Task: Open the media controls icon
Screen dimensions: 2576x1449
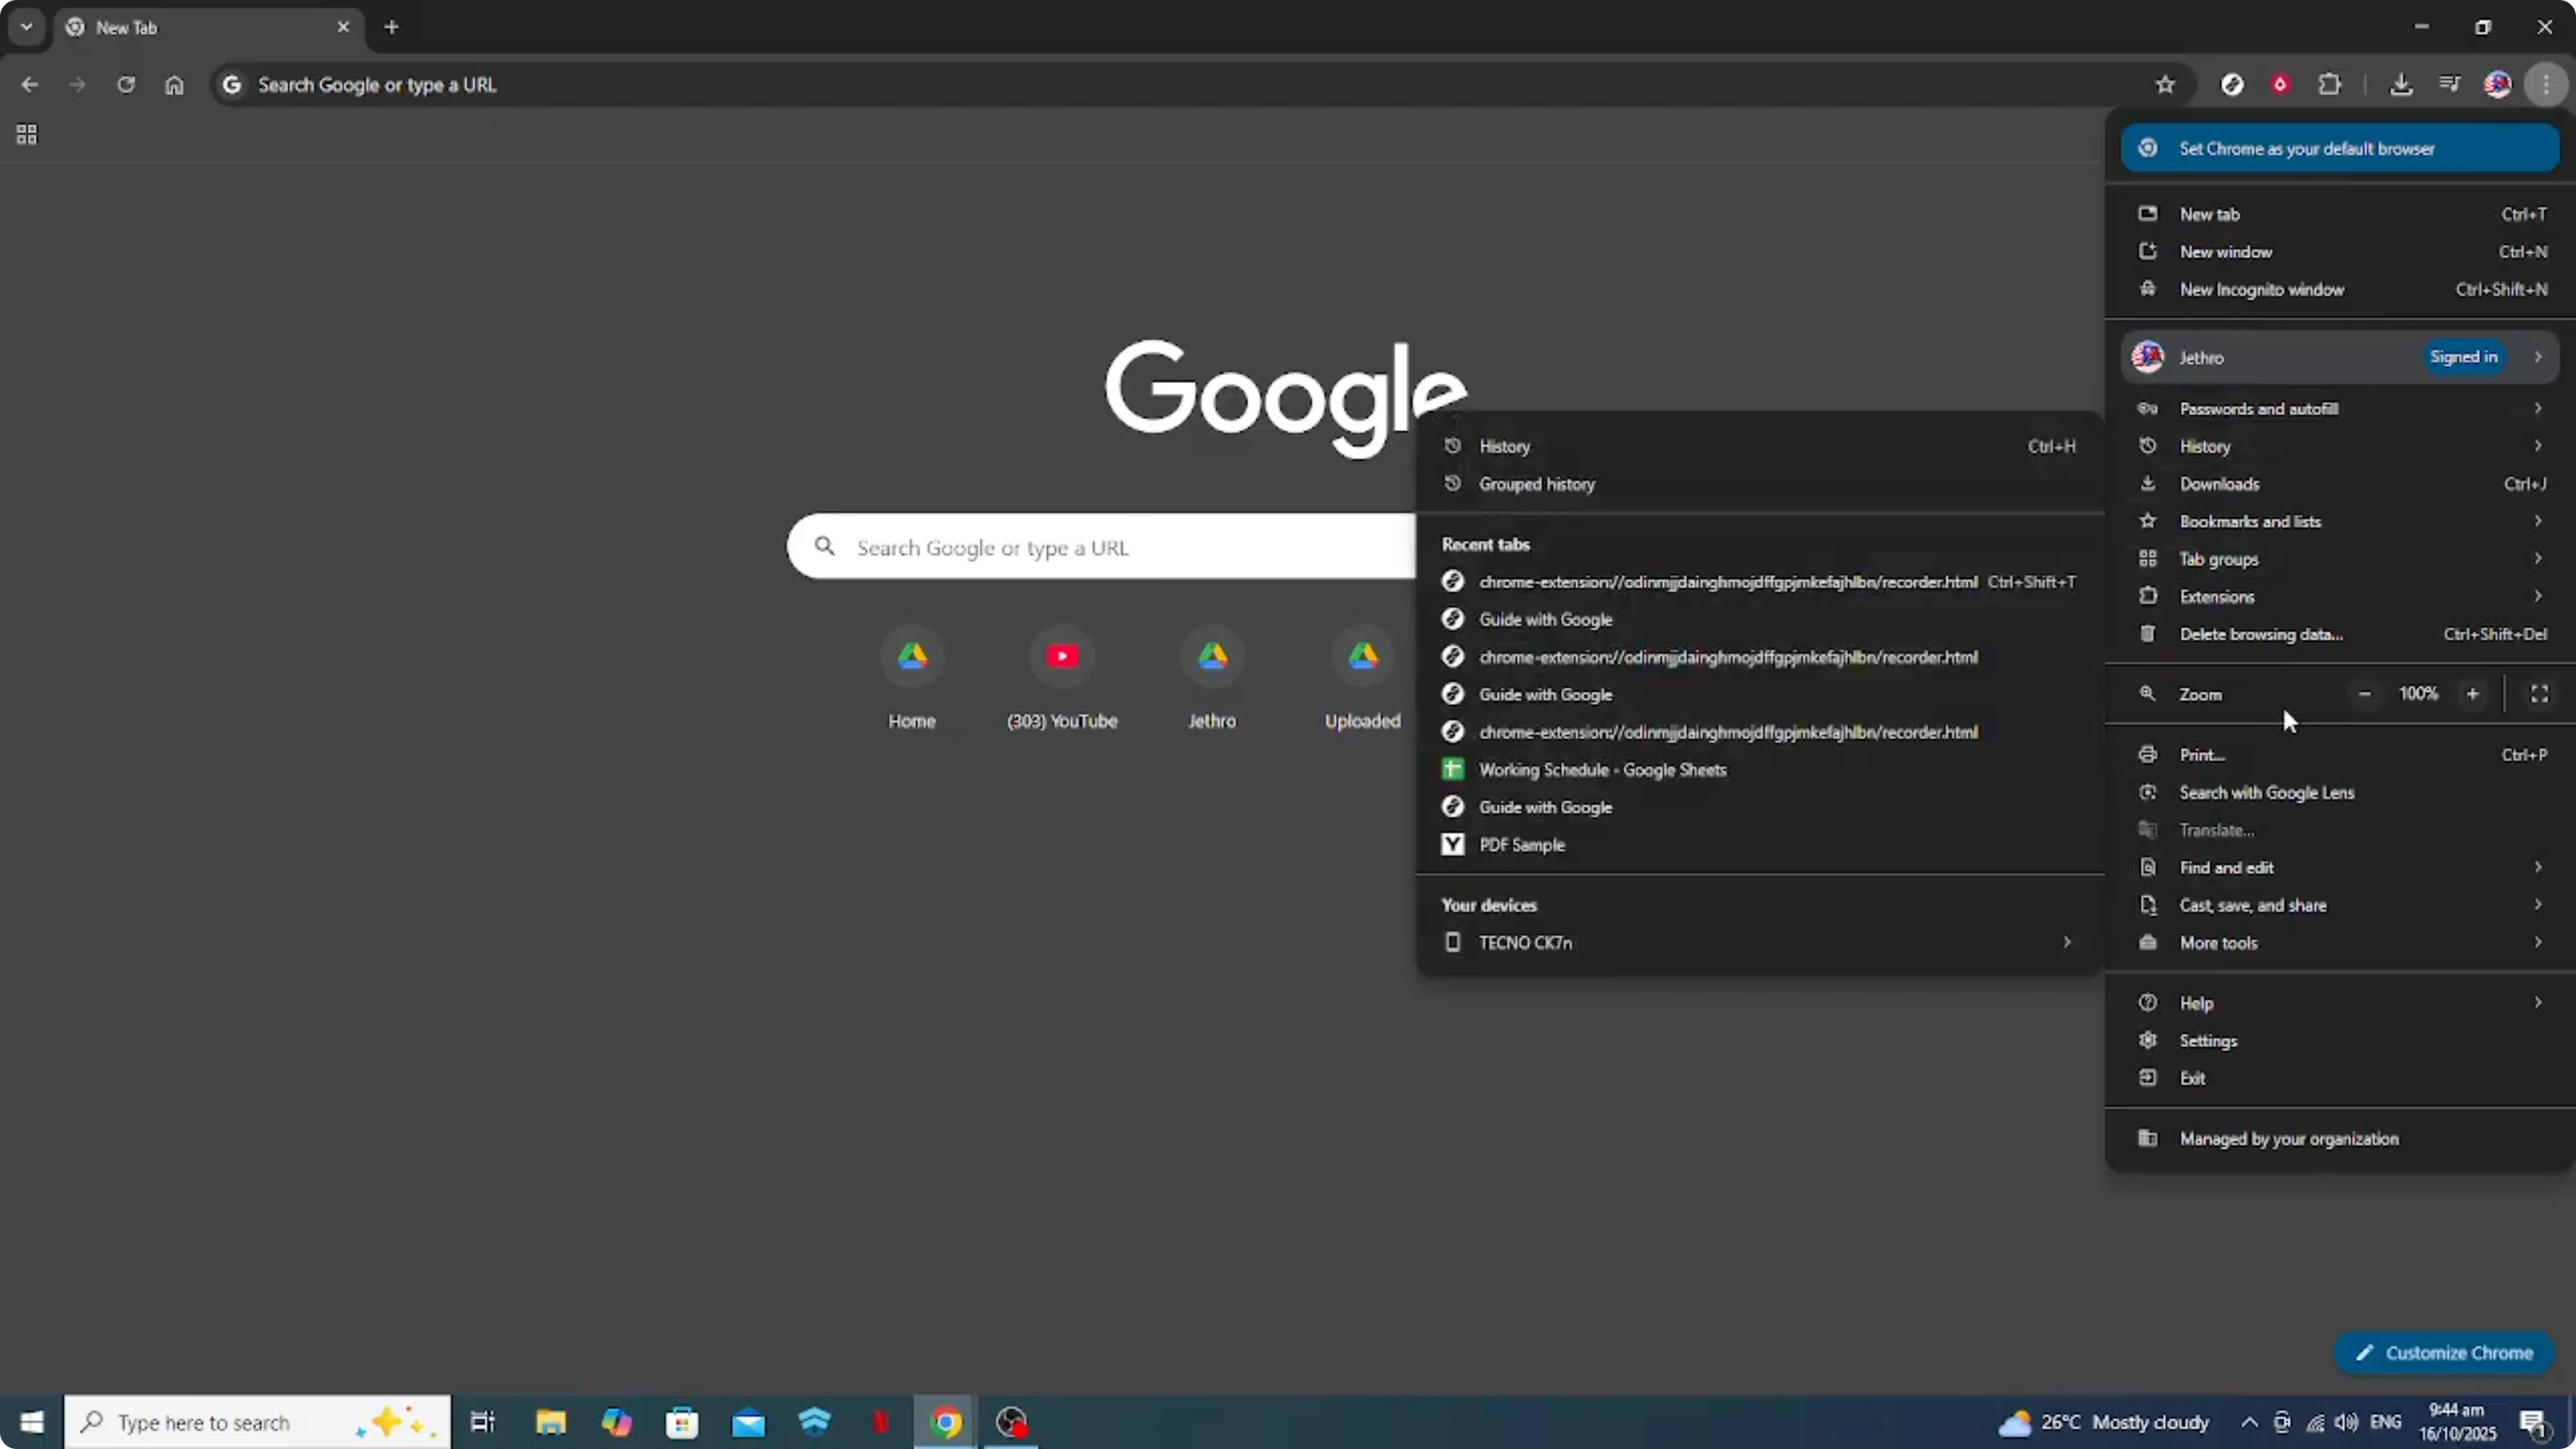Action: (x=2450, y=84)
